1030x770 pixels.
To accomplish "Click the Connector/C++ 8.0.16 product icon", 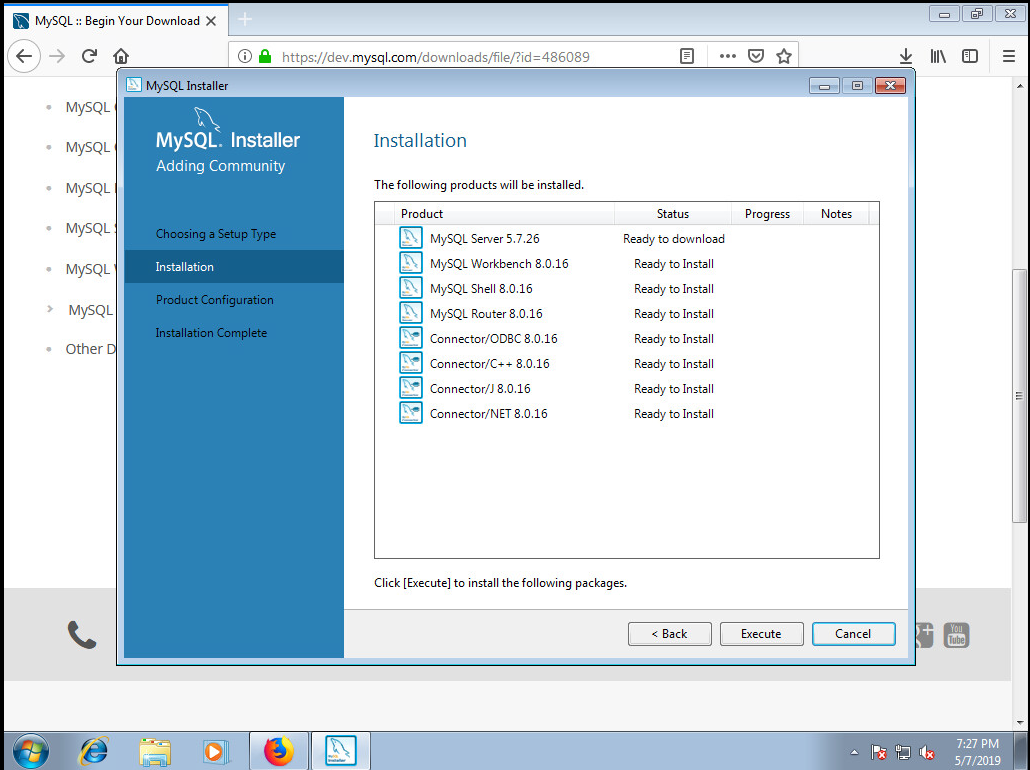I will tap(411, 363).
